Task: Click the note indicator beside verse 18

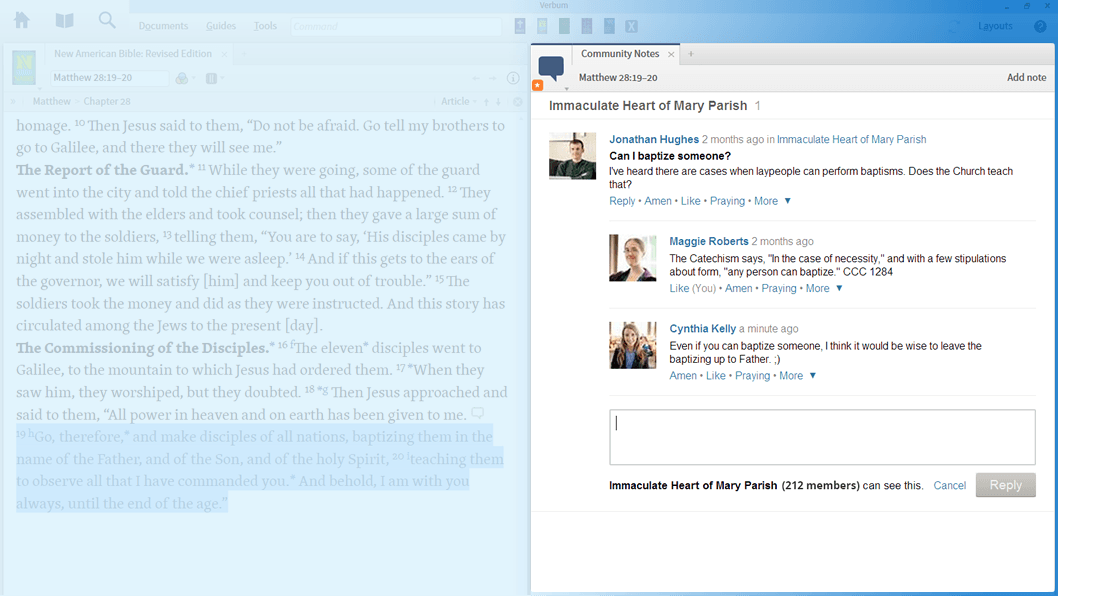Action: pyautogui.click(x=478, y=412)
